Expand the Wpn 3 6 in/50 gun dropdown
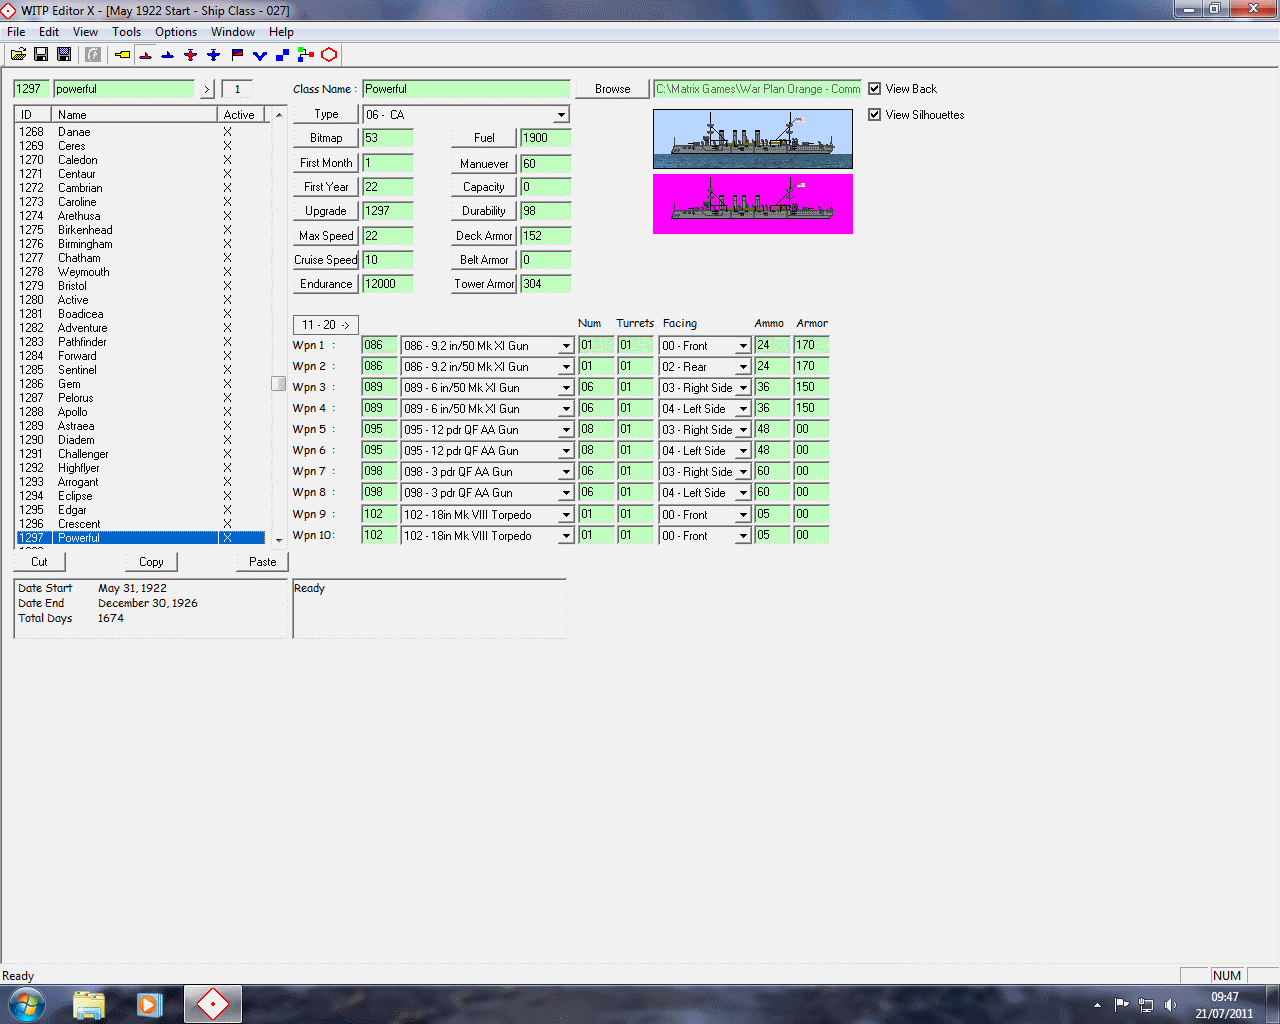The image size is (1280, 1024). (566, 388)
